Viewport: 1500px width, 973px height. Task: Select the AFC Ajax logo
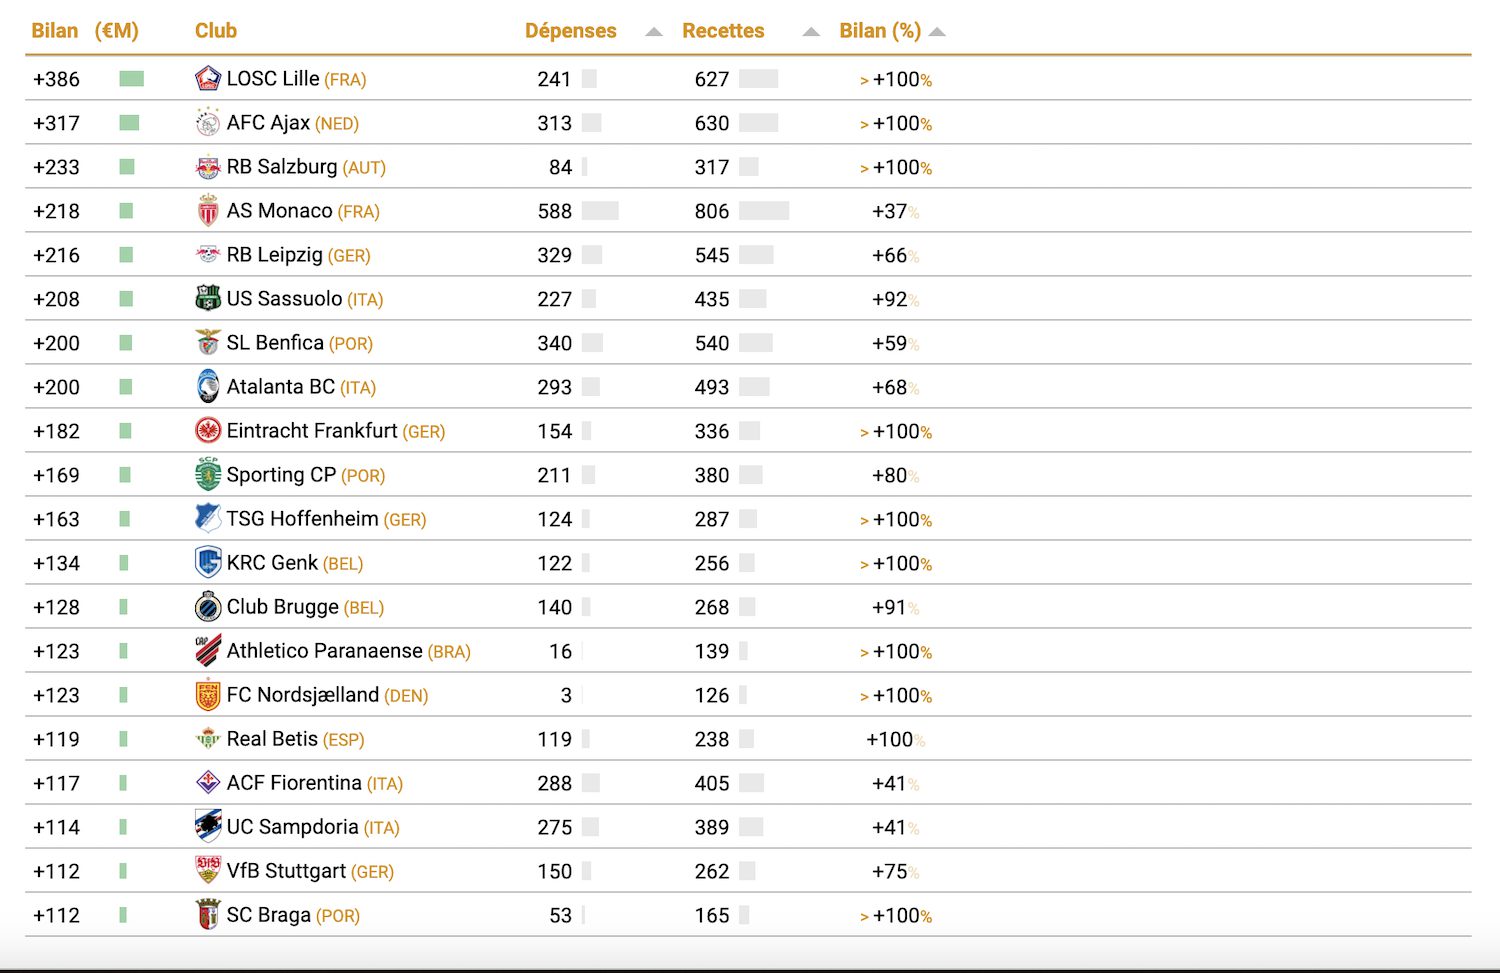tap(208, 122)
